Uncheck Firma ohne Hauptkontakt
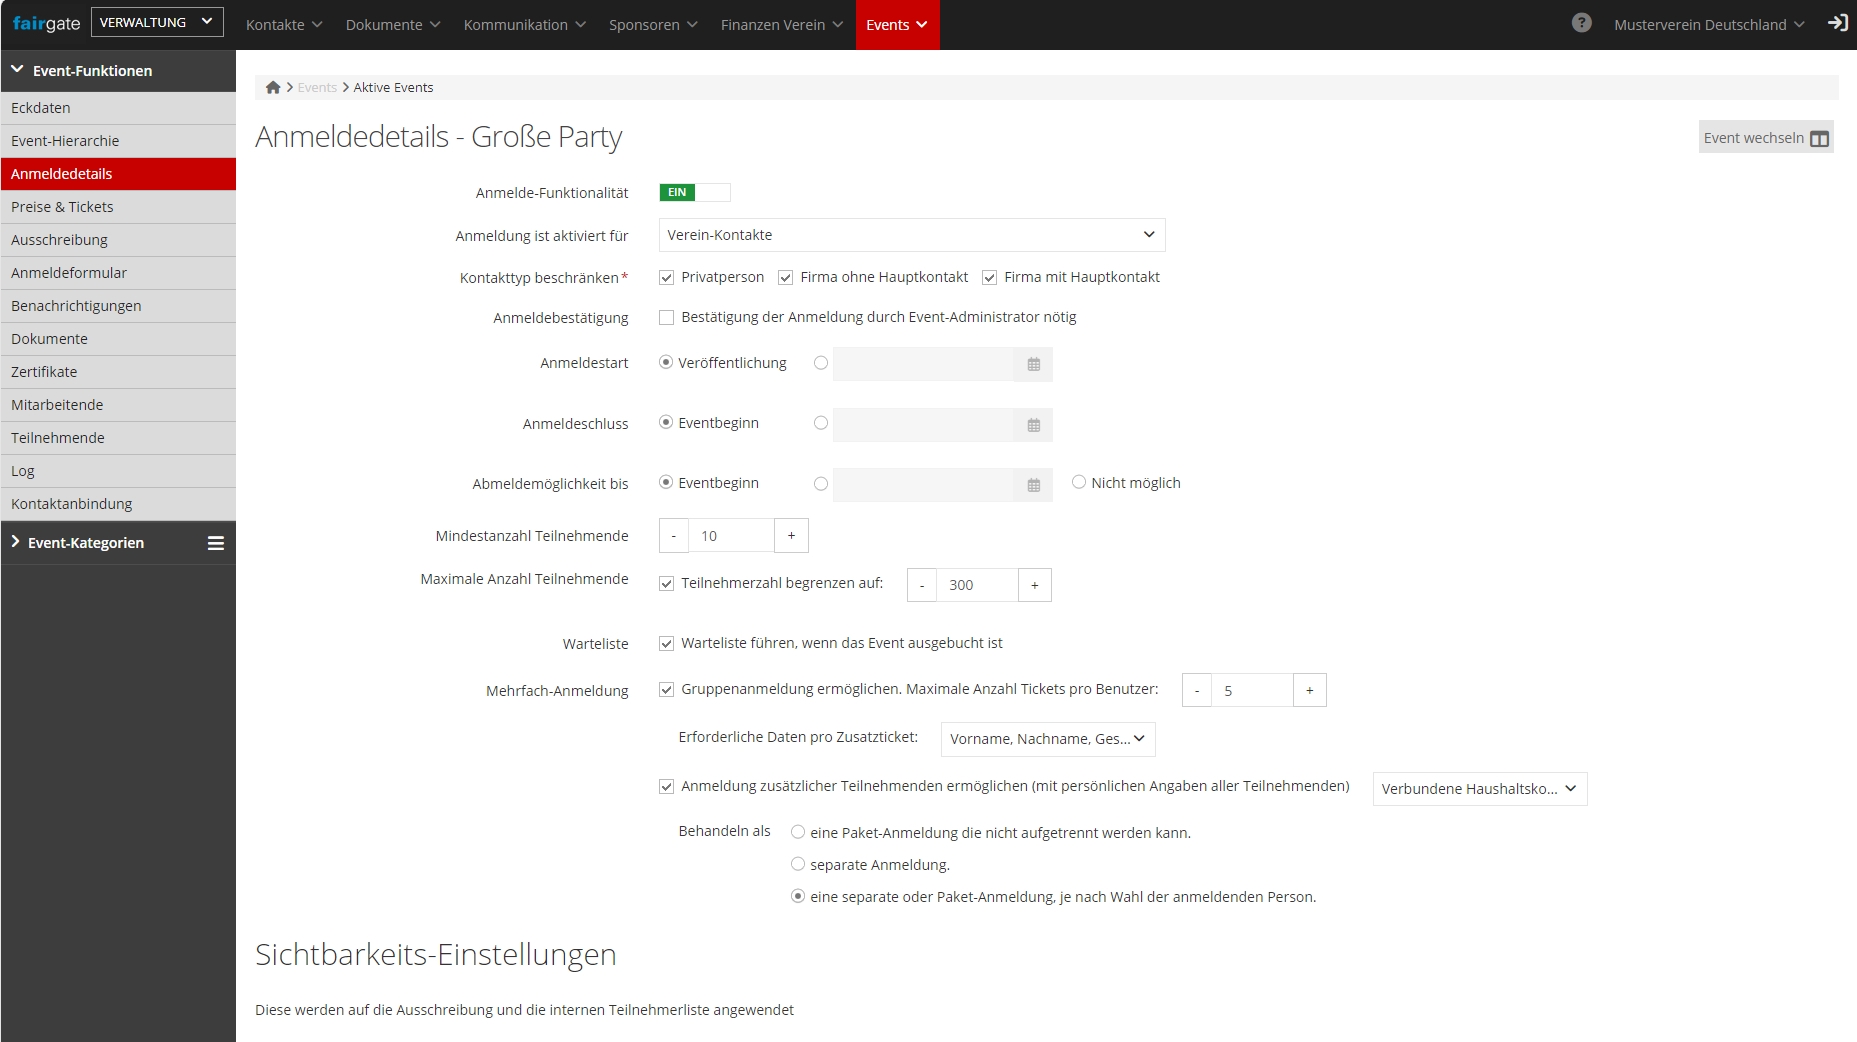This screenshot has height=1042, width=1857. [x=786, y=277]
